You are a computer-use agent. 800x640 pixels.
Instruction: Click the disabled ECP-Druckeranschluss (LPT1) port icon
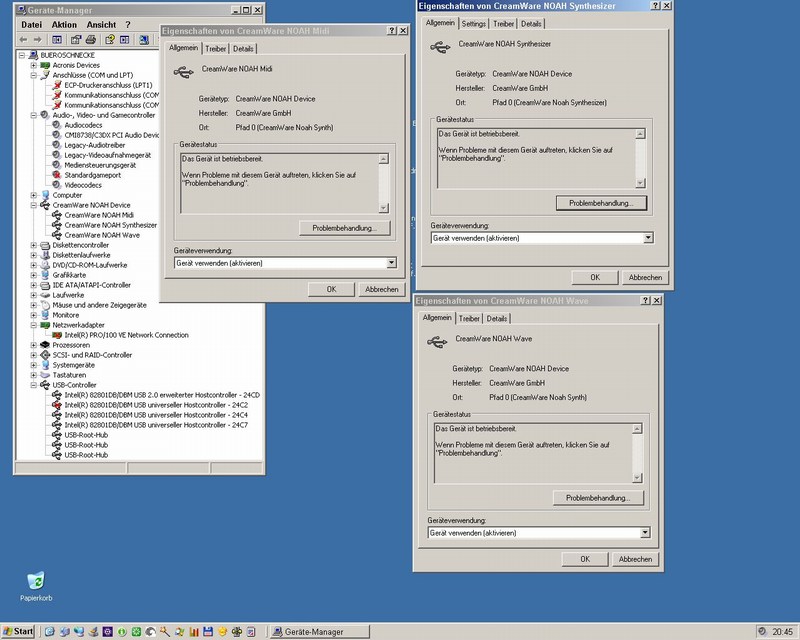pyautogui.click(x=57, y=85)
